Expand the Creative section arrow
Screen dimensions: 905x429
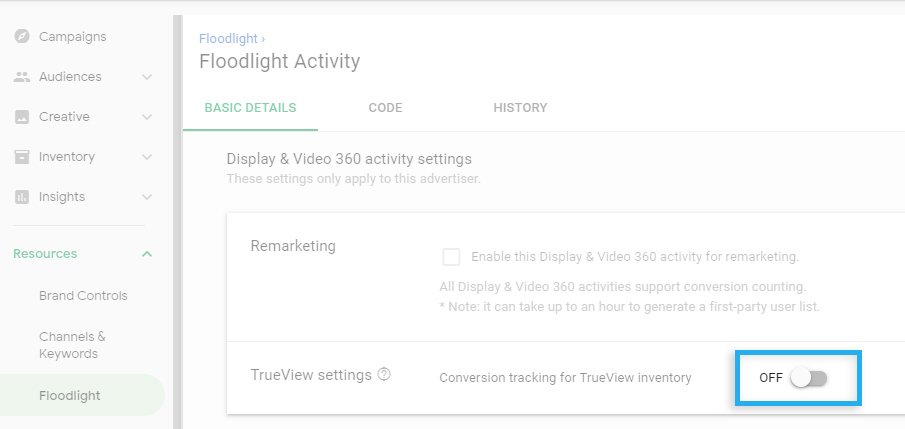point(147,117)
